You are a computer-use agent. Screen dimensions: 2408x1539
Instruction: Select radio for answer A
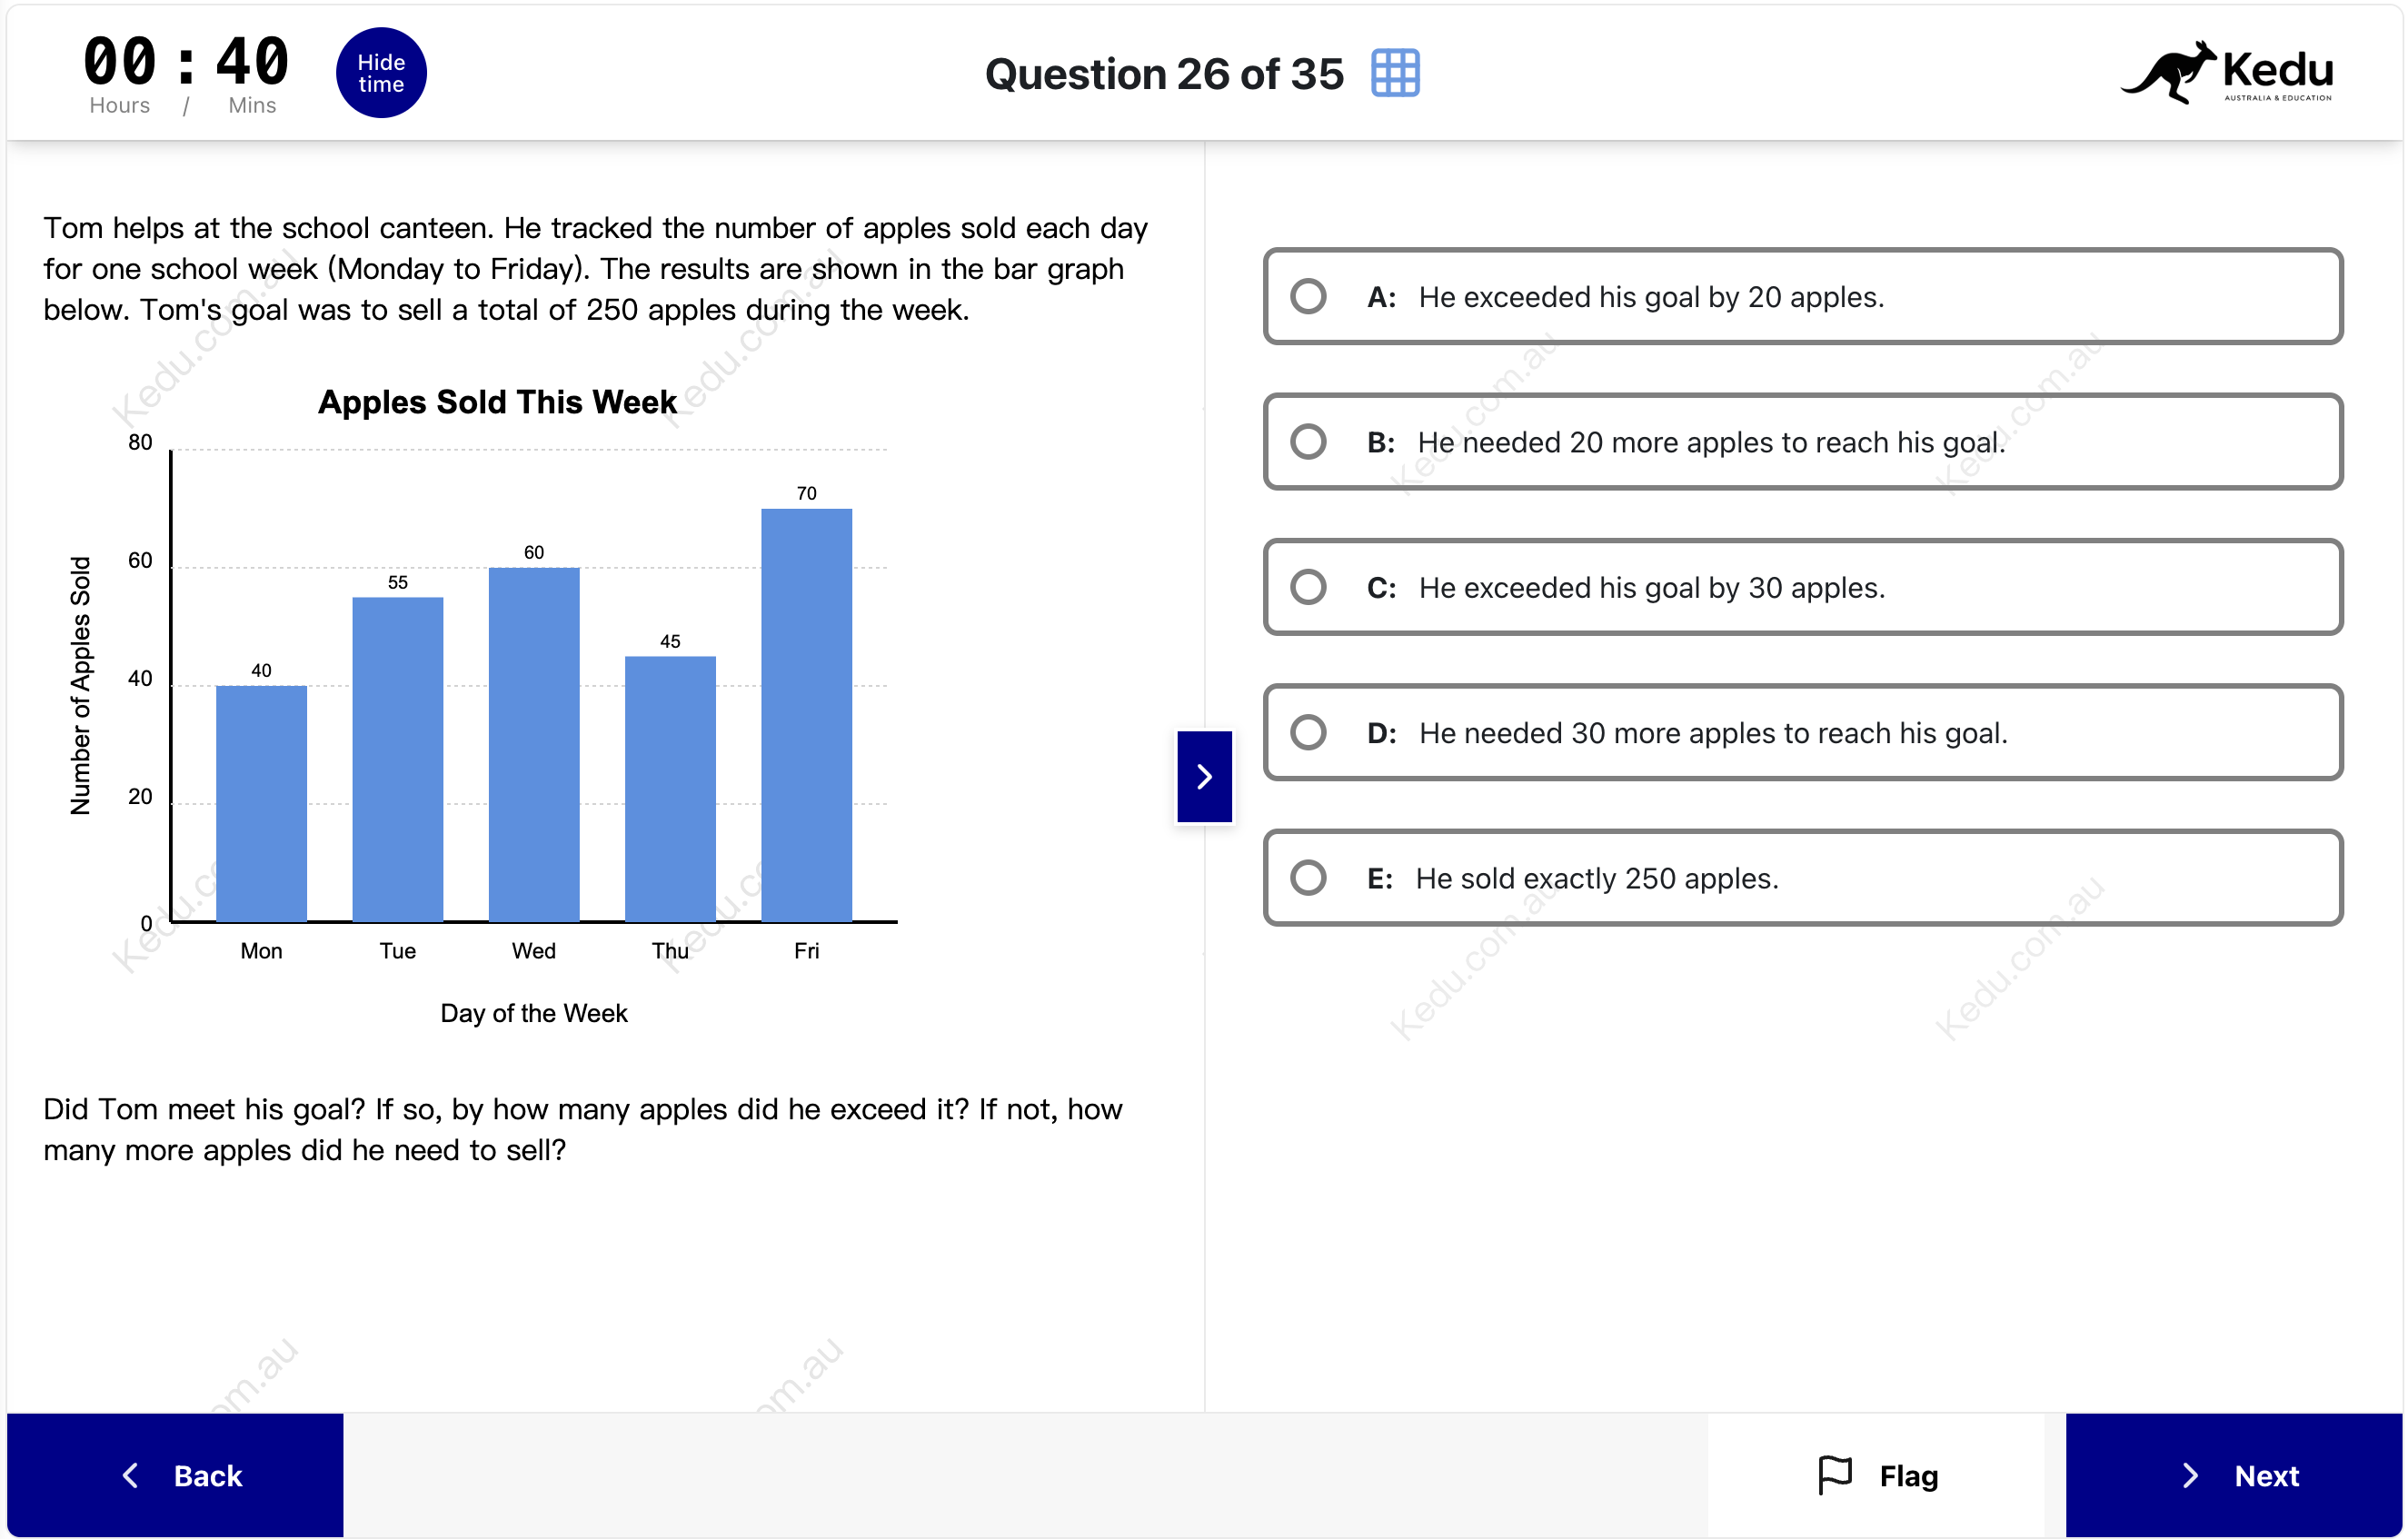tap(1307, 296)
